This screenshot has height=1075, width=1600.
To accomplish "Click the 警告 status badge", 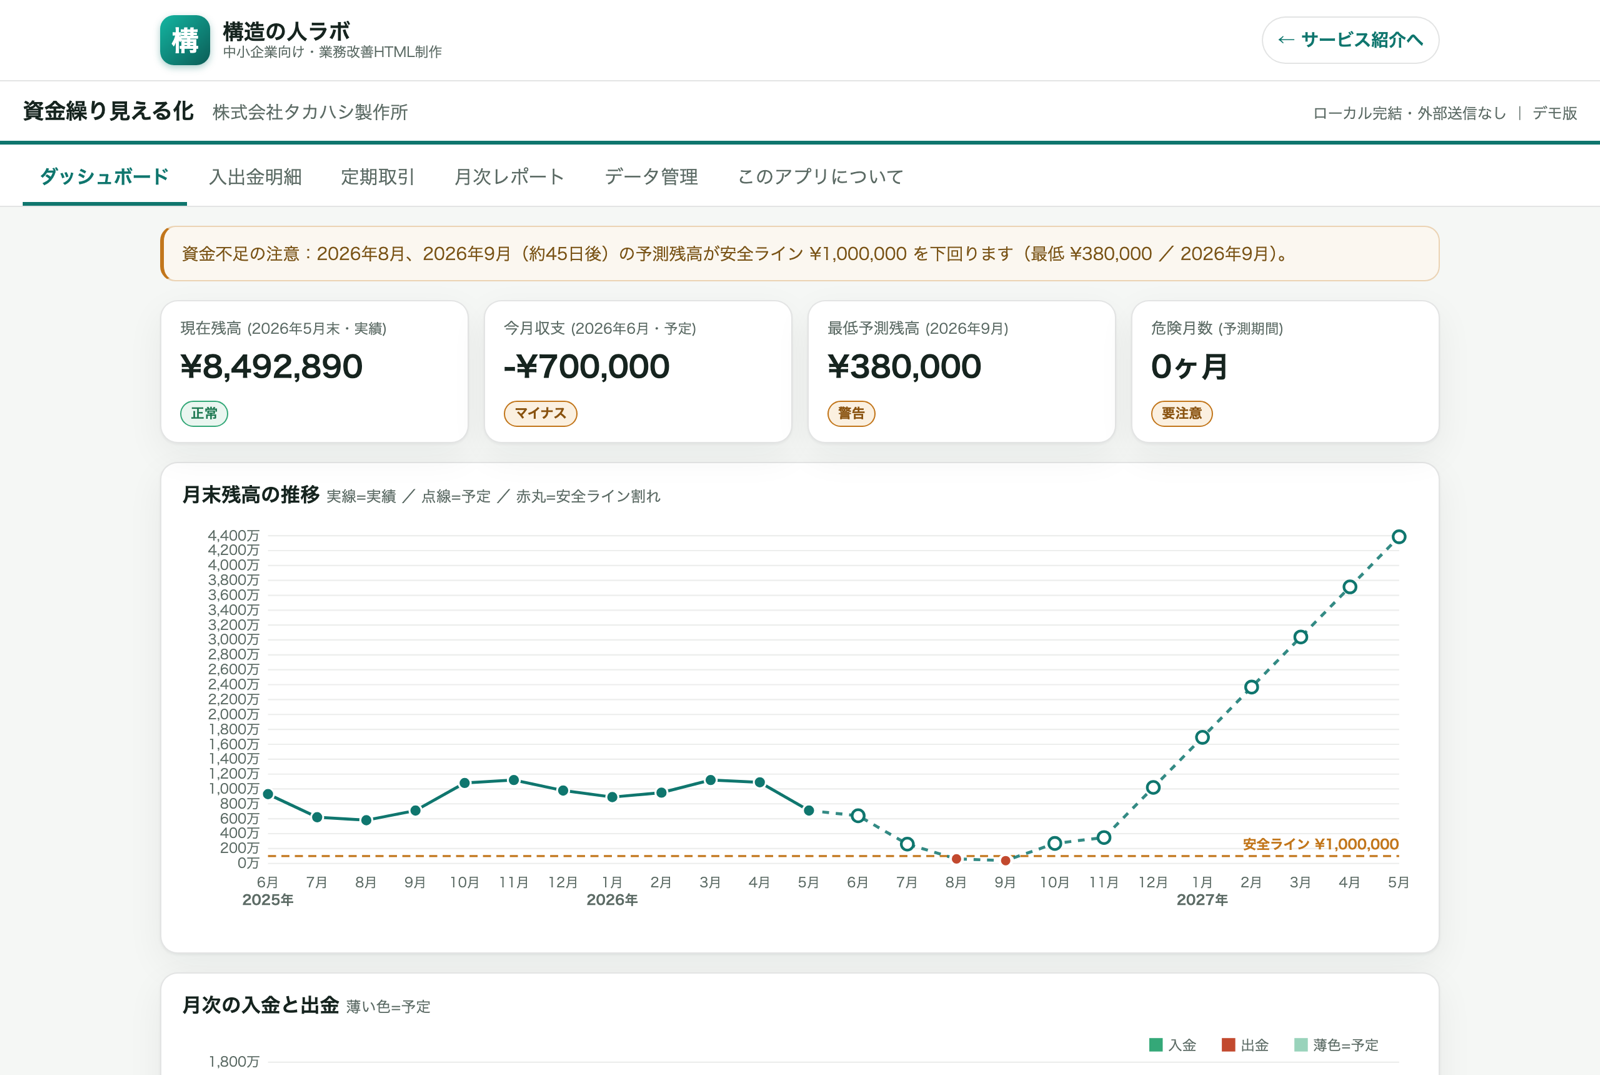I will [x=851, y=413].
